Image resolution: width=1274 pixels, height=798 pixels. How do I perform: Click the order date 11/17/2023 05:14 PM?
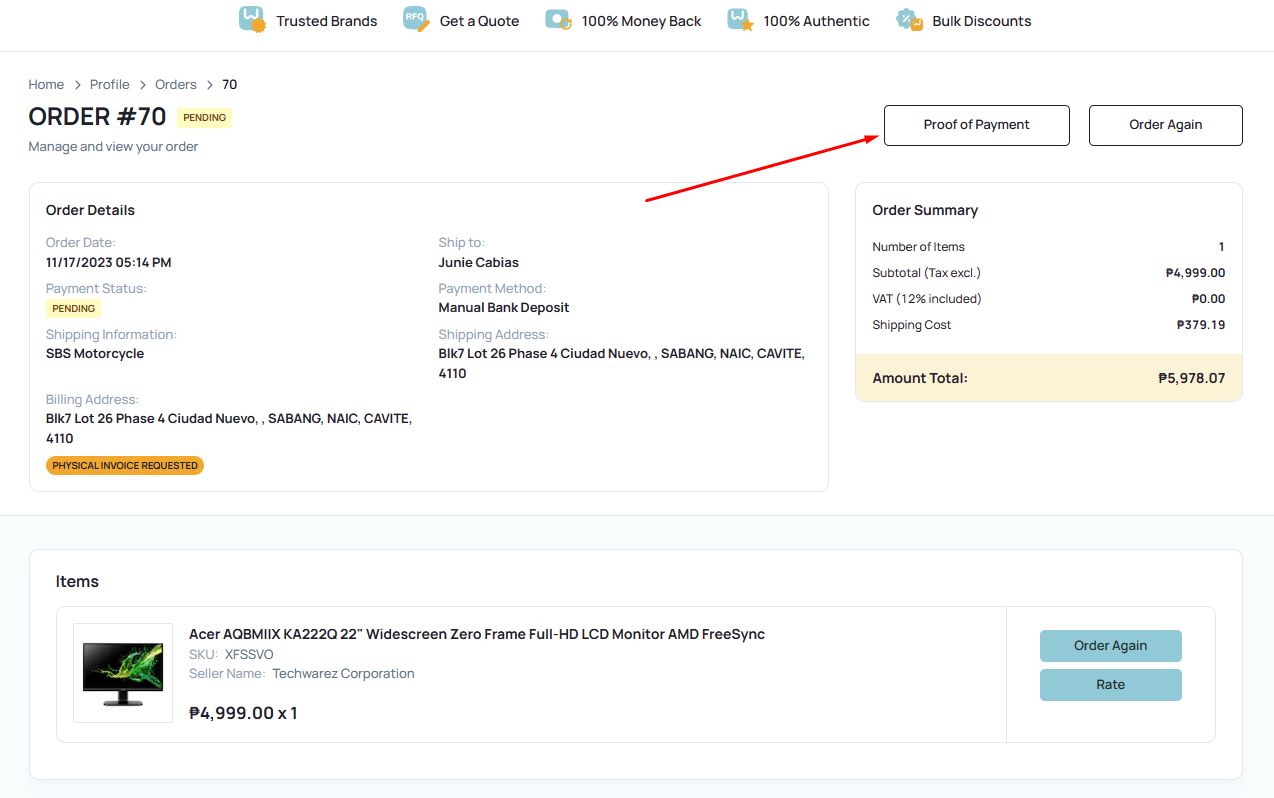pyautogui.click(x=109, y=263)
